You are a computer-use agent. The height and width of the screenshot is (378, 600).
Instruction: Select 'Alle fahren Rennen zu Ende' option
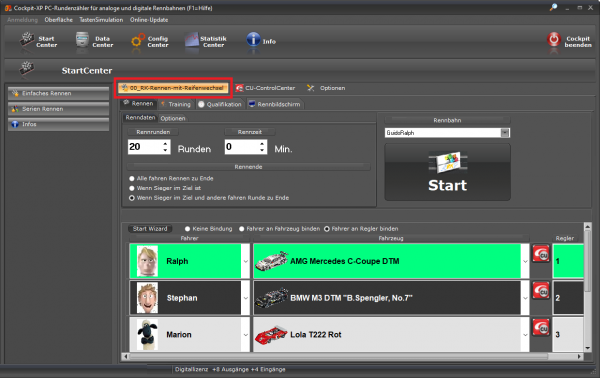[132, 179]
